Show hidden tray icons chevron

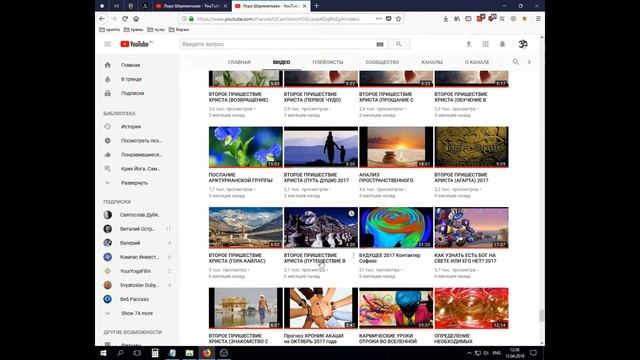[469, 353]
